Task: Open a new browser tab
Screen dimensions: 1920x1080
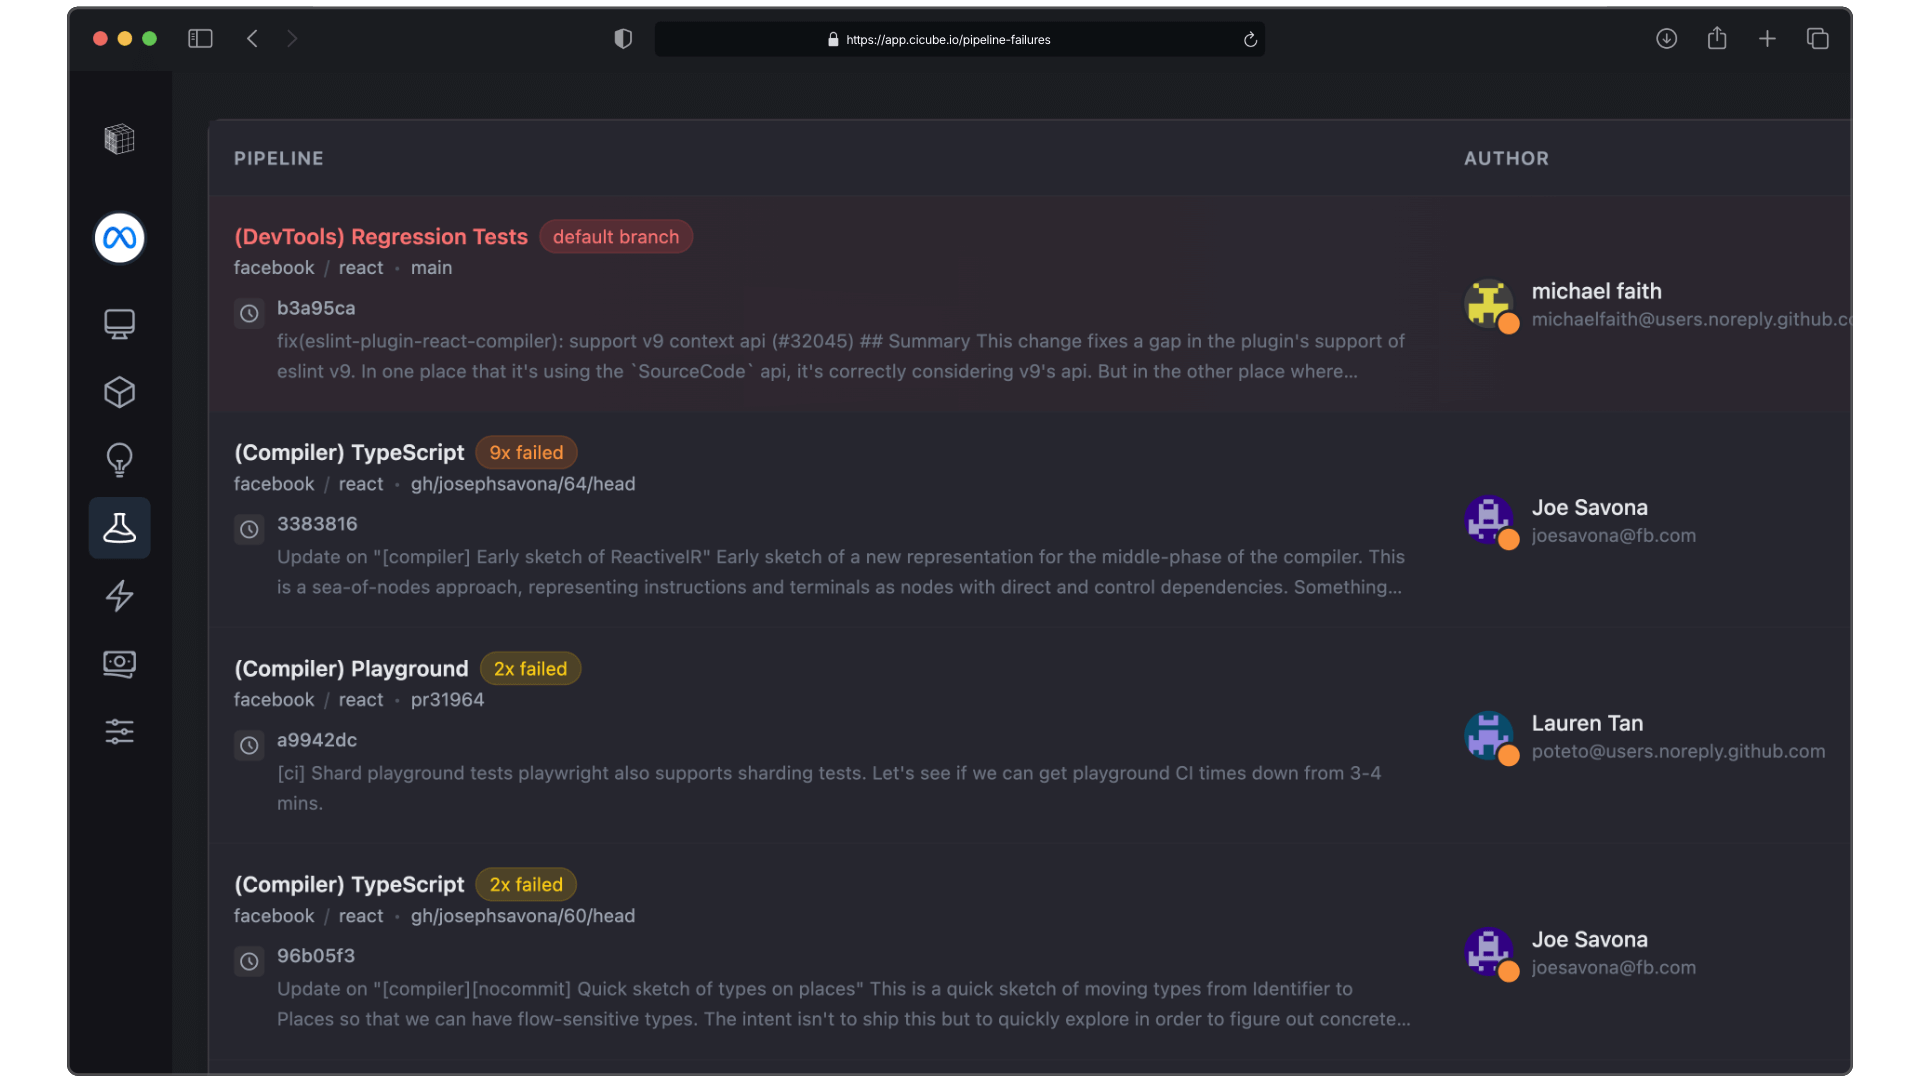Action: tap(1767, 39)
